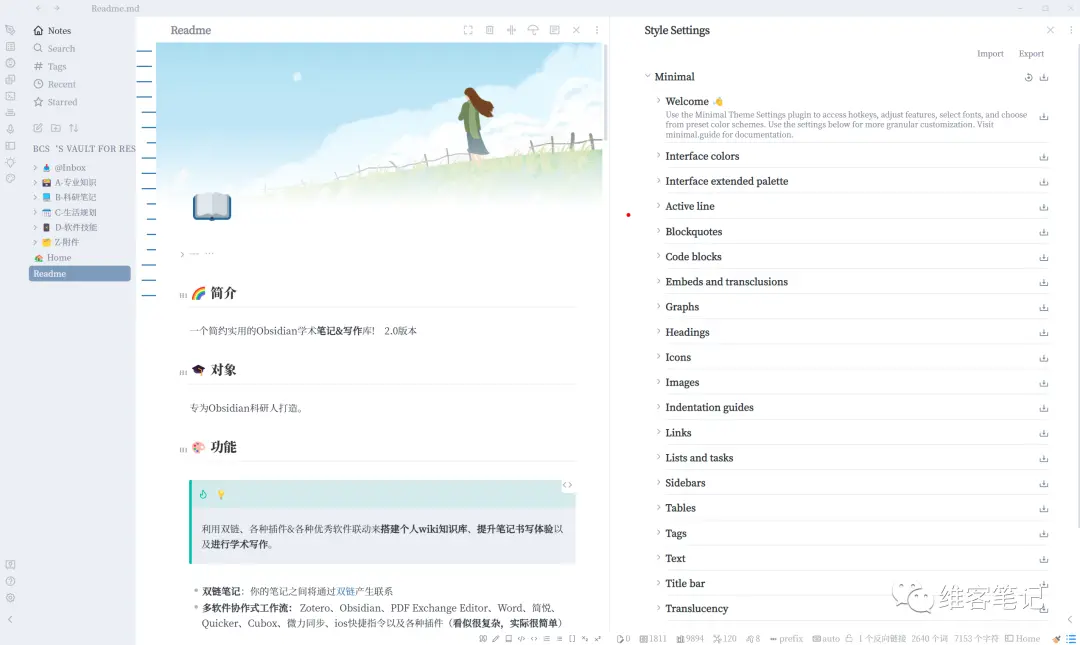Expand the Translucency section
The height and width of the screenshot is (645, 1080).
tap(658, 608)
